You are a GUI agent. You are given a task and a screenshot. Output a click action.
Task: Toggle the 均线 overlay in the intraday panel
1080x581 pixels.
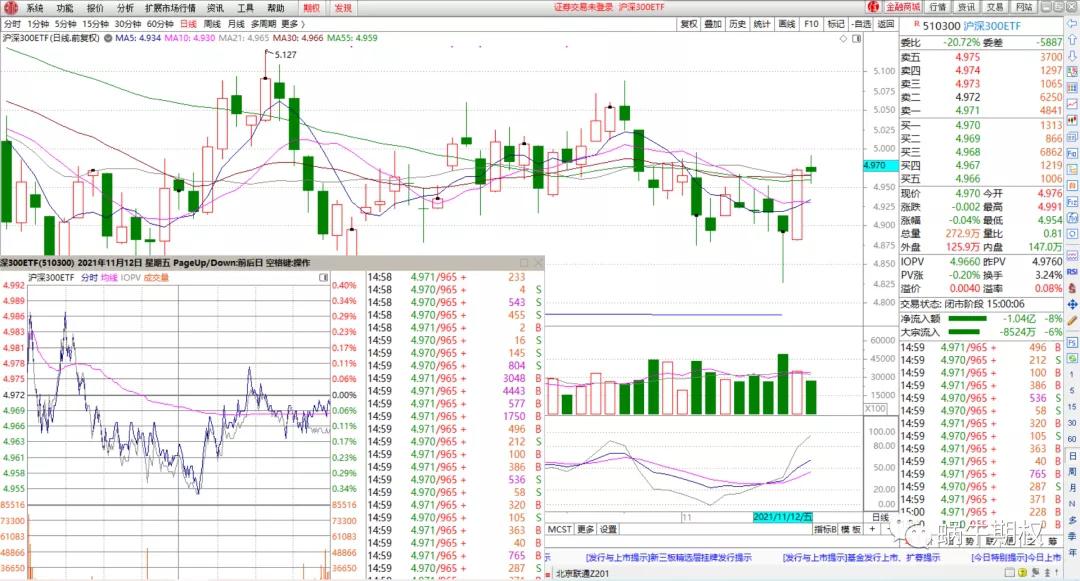109,277
